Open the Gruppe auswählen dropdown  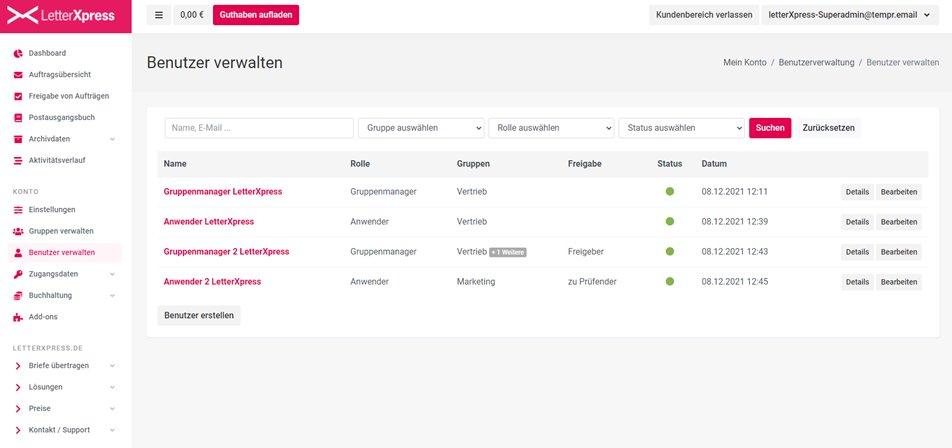coord(420,128)
